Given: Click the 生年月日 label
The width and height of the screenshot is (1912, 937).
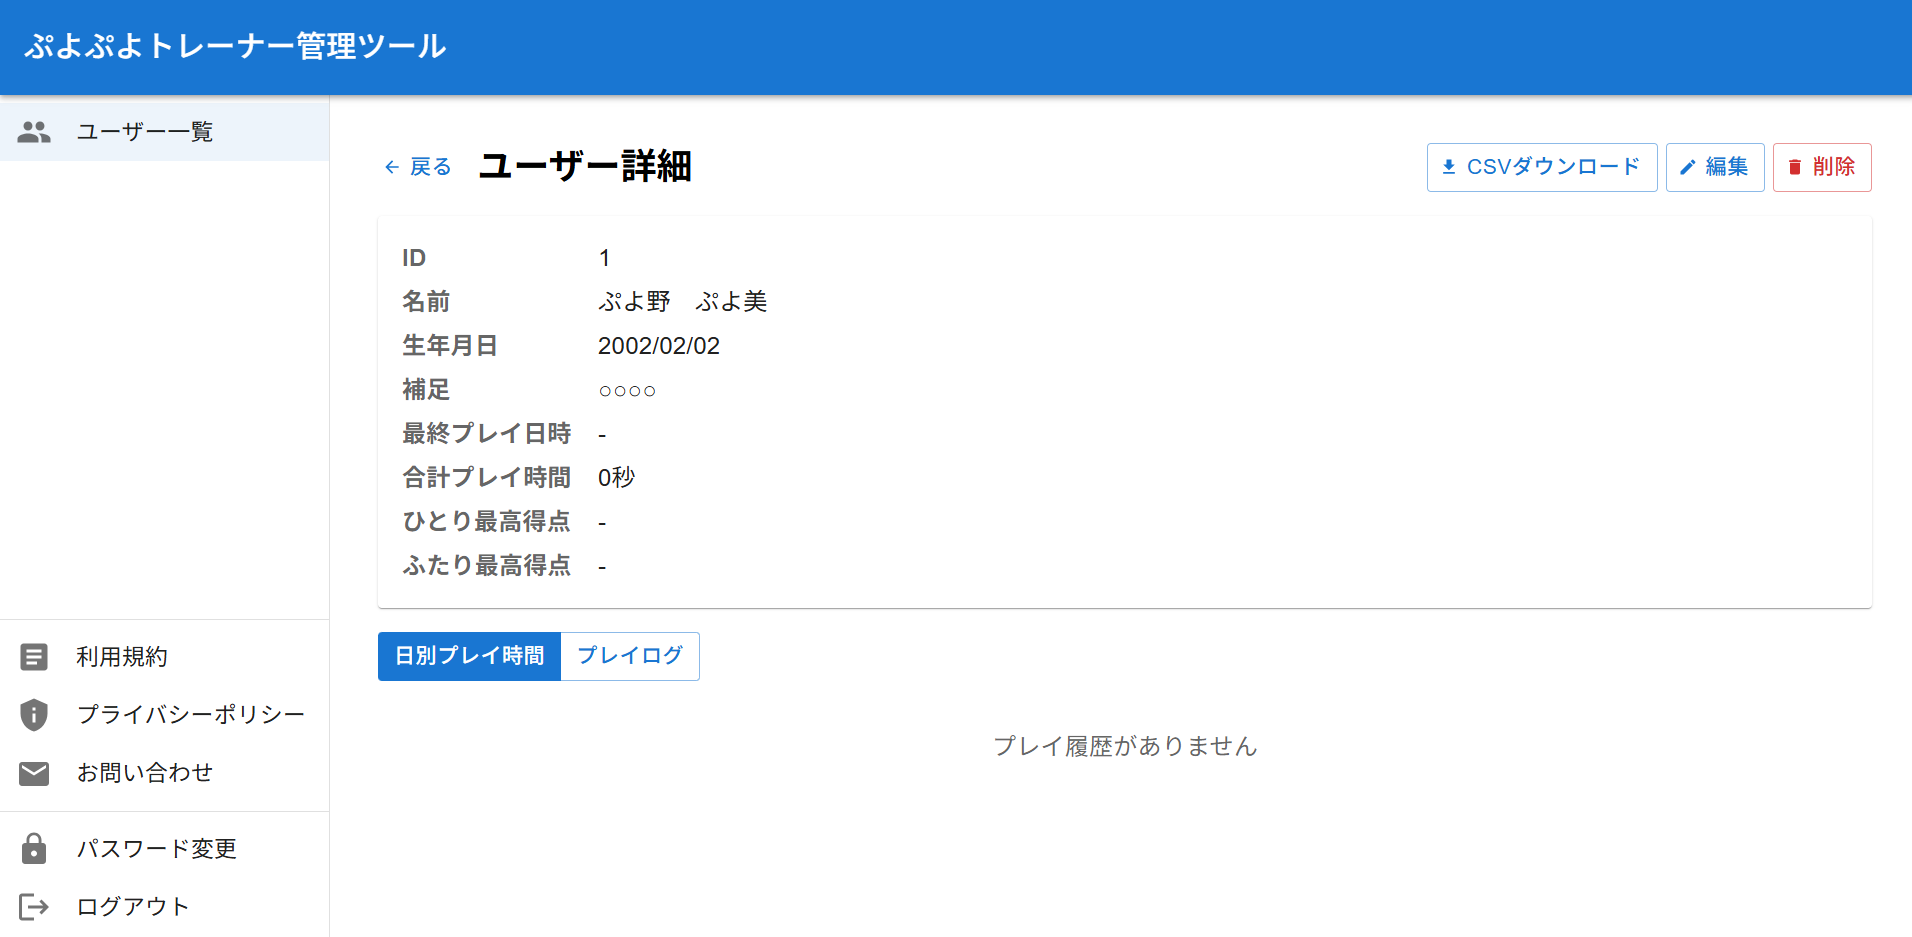Looking at the screenshot, I should (x=450, y=346).
